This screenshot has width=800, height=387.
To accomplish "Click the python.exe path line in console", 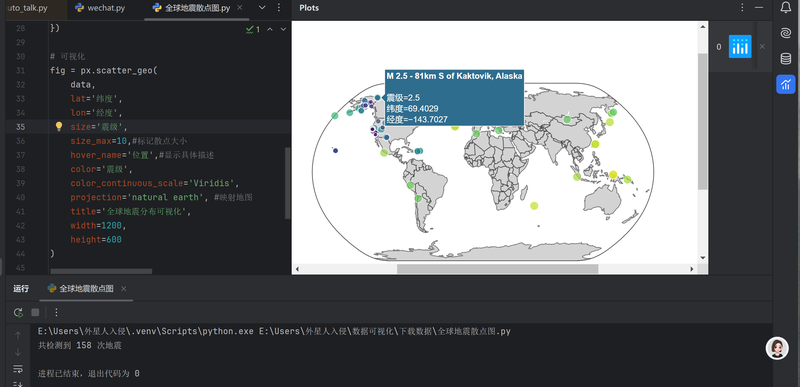I will tap(274, 331).
